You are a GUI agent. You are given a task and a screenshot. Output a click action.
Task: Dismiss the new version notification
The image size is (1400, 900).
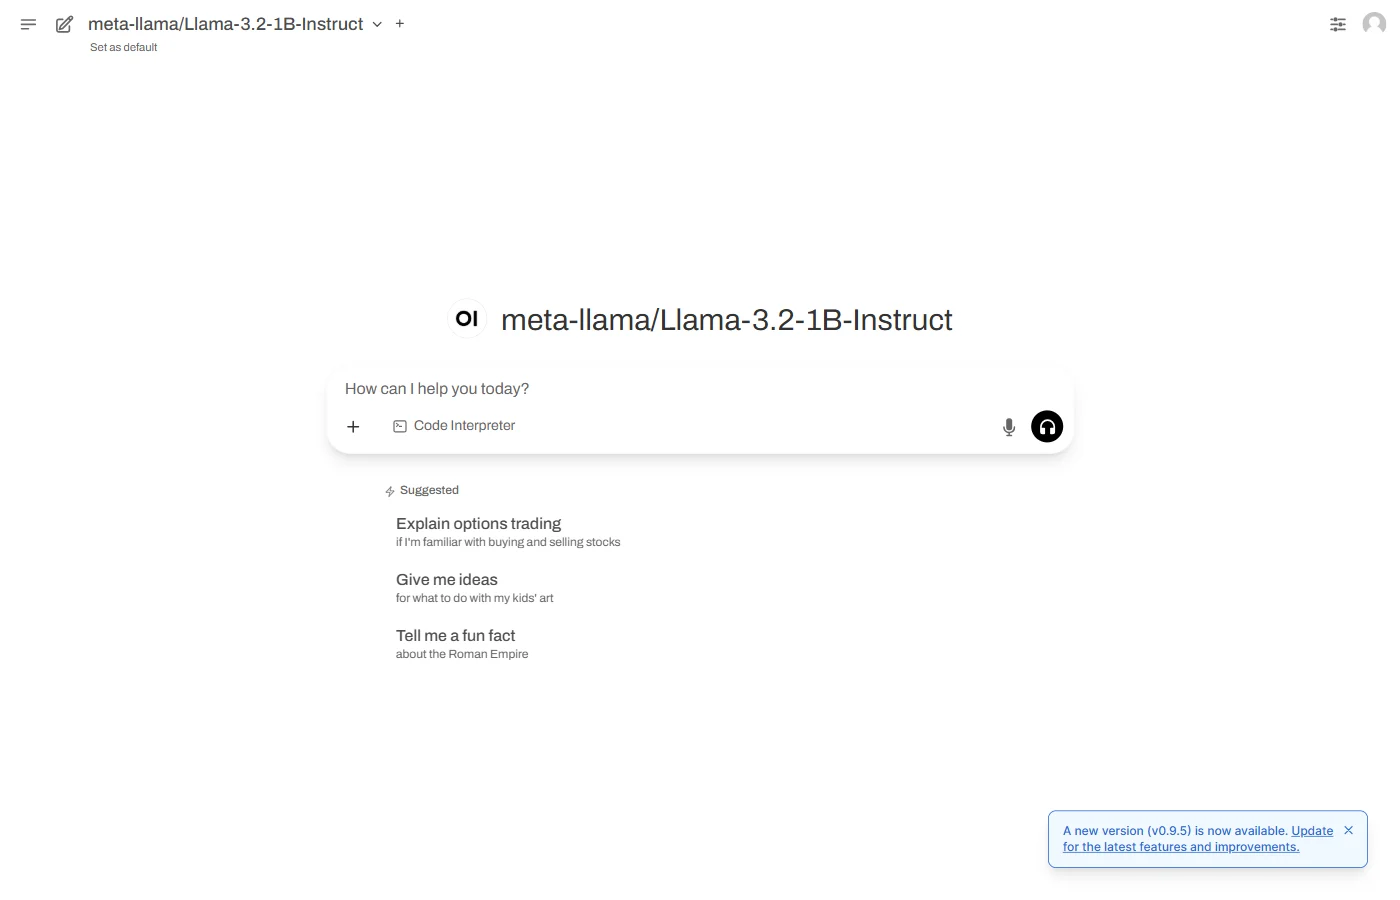pyautogui.click(x=1348, y=830)
